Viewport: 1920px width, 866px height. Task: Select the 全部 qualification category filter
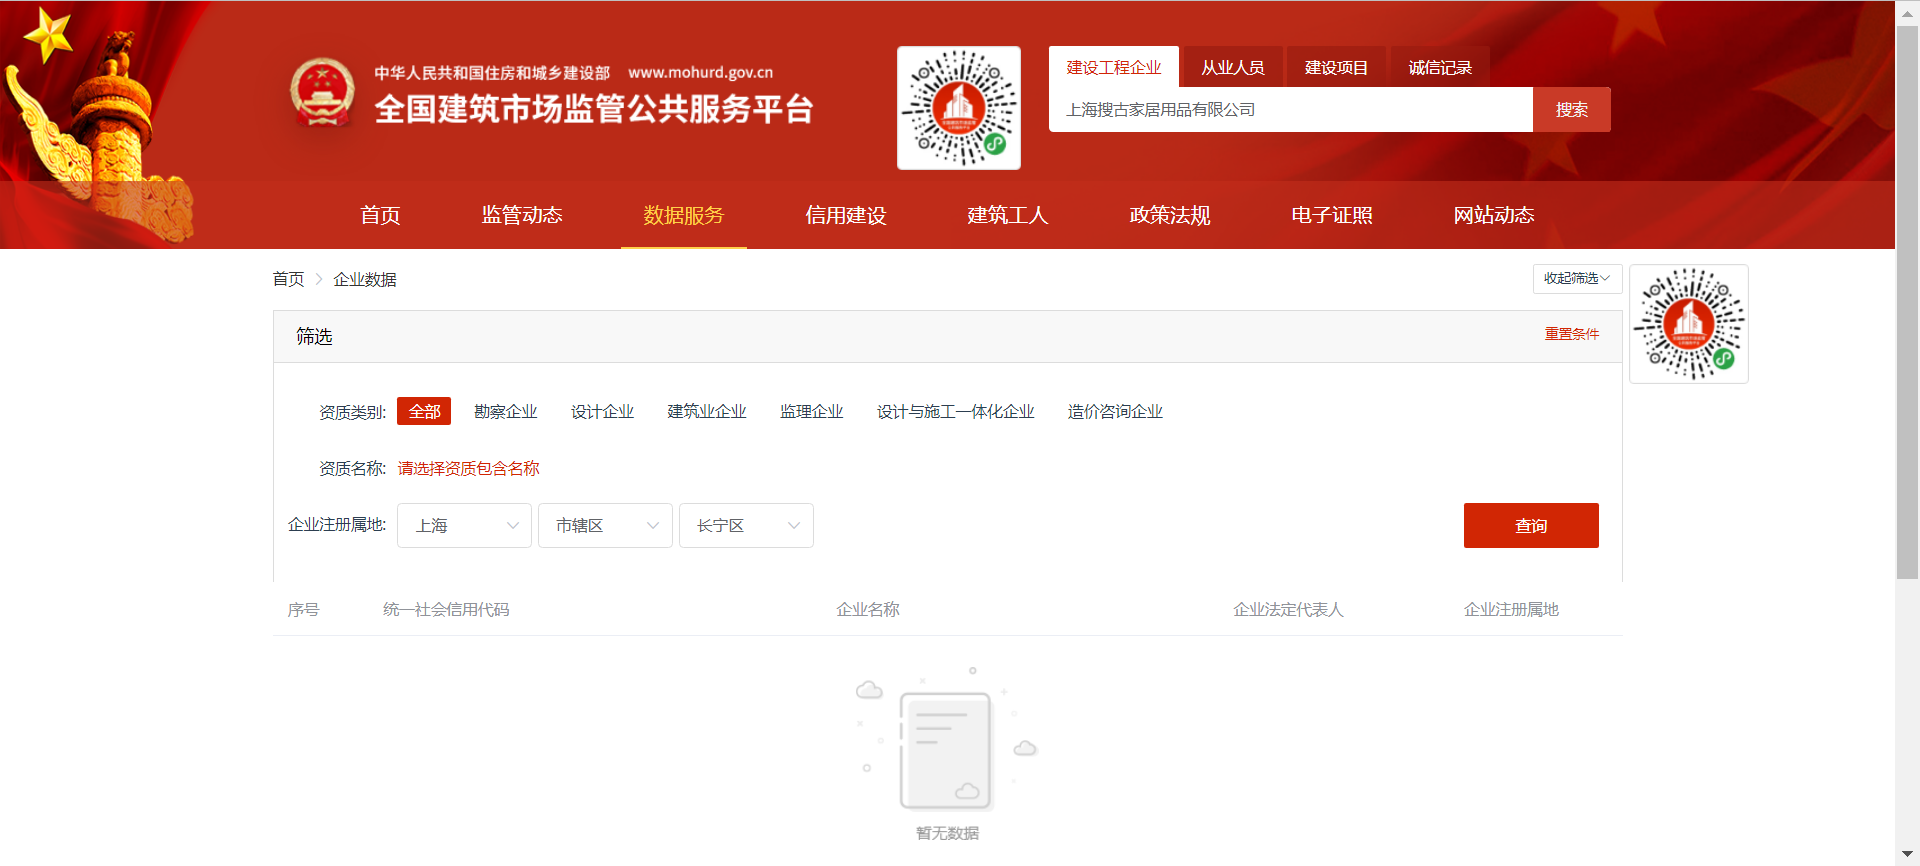(424, 411)
